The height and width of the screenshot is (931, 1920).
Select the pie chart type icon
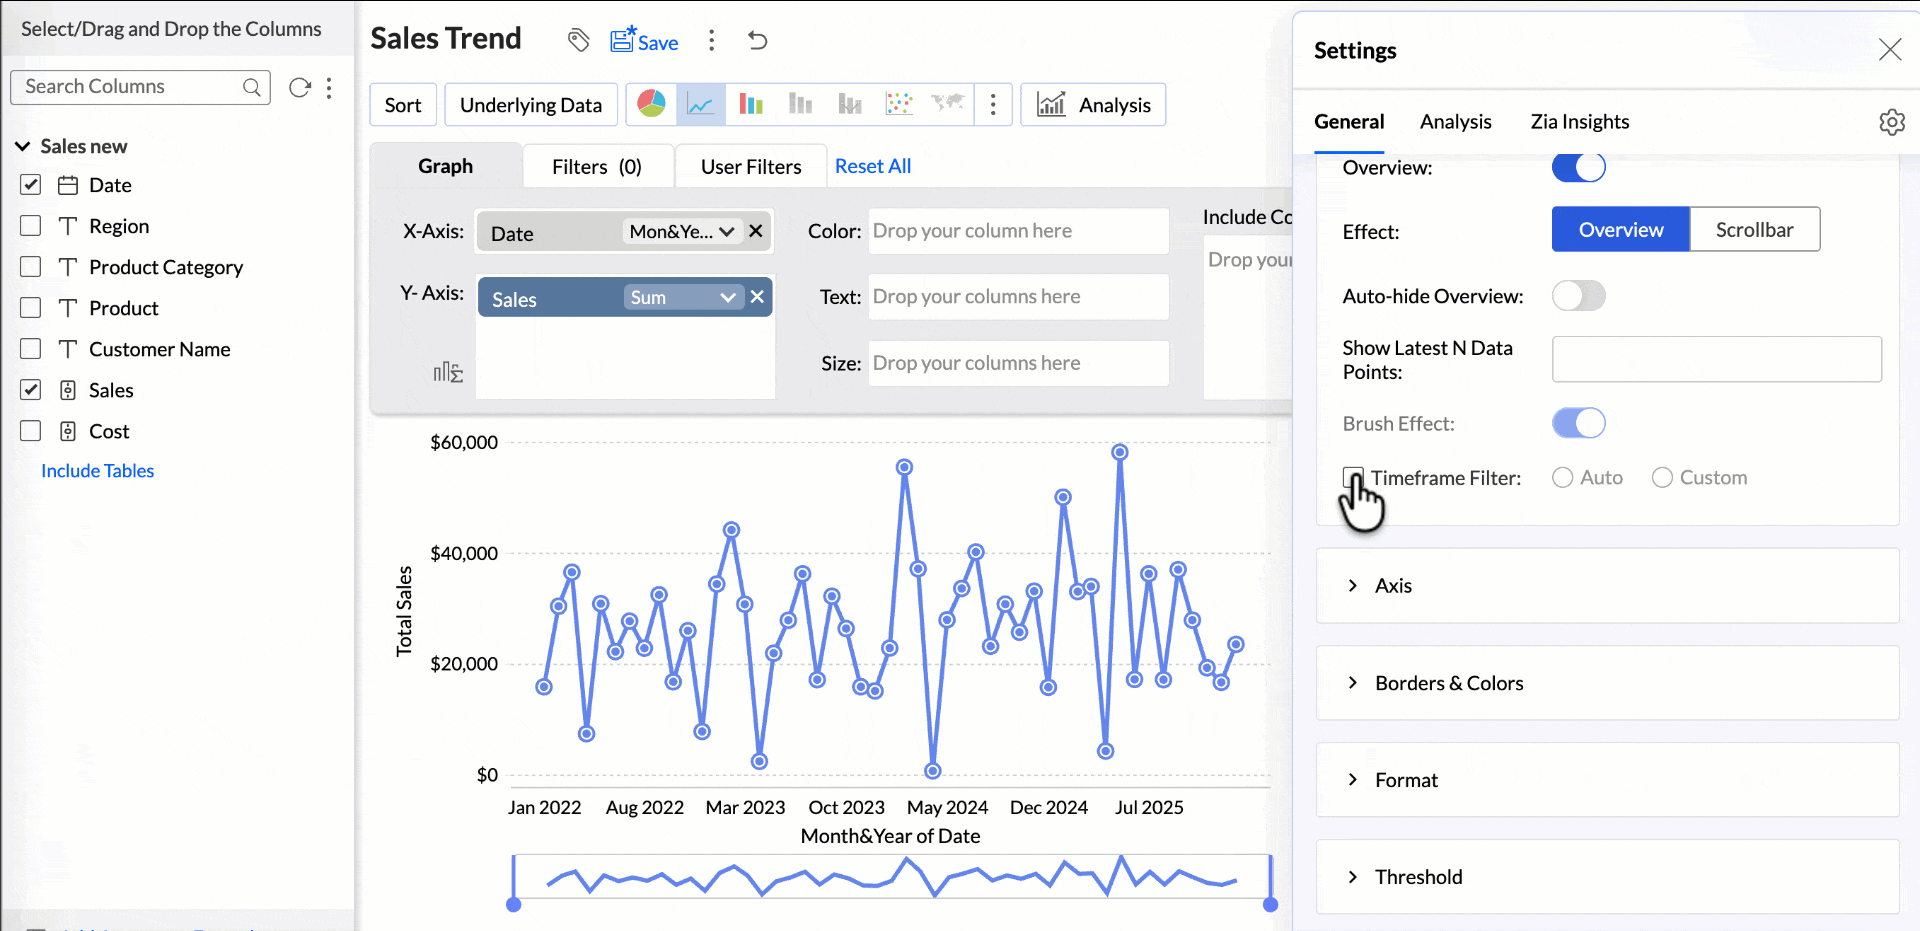click(x=651, y=104)
